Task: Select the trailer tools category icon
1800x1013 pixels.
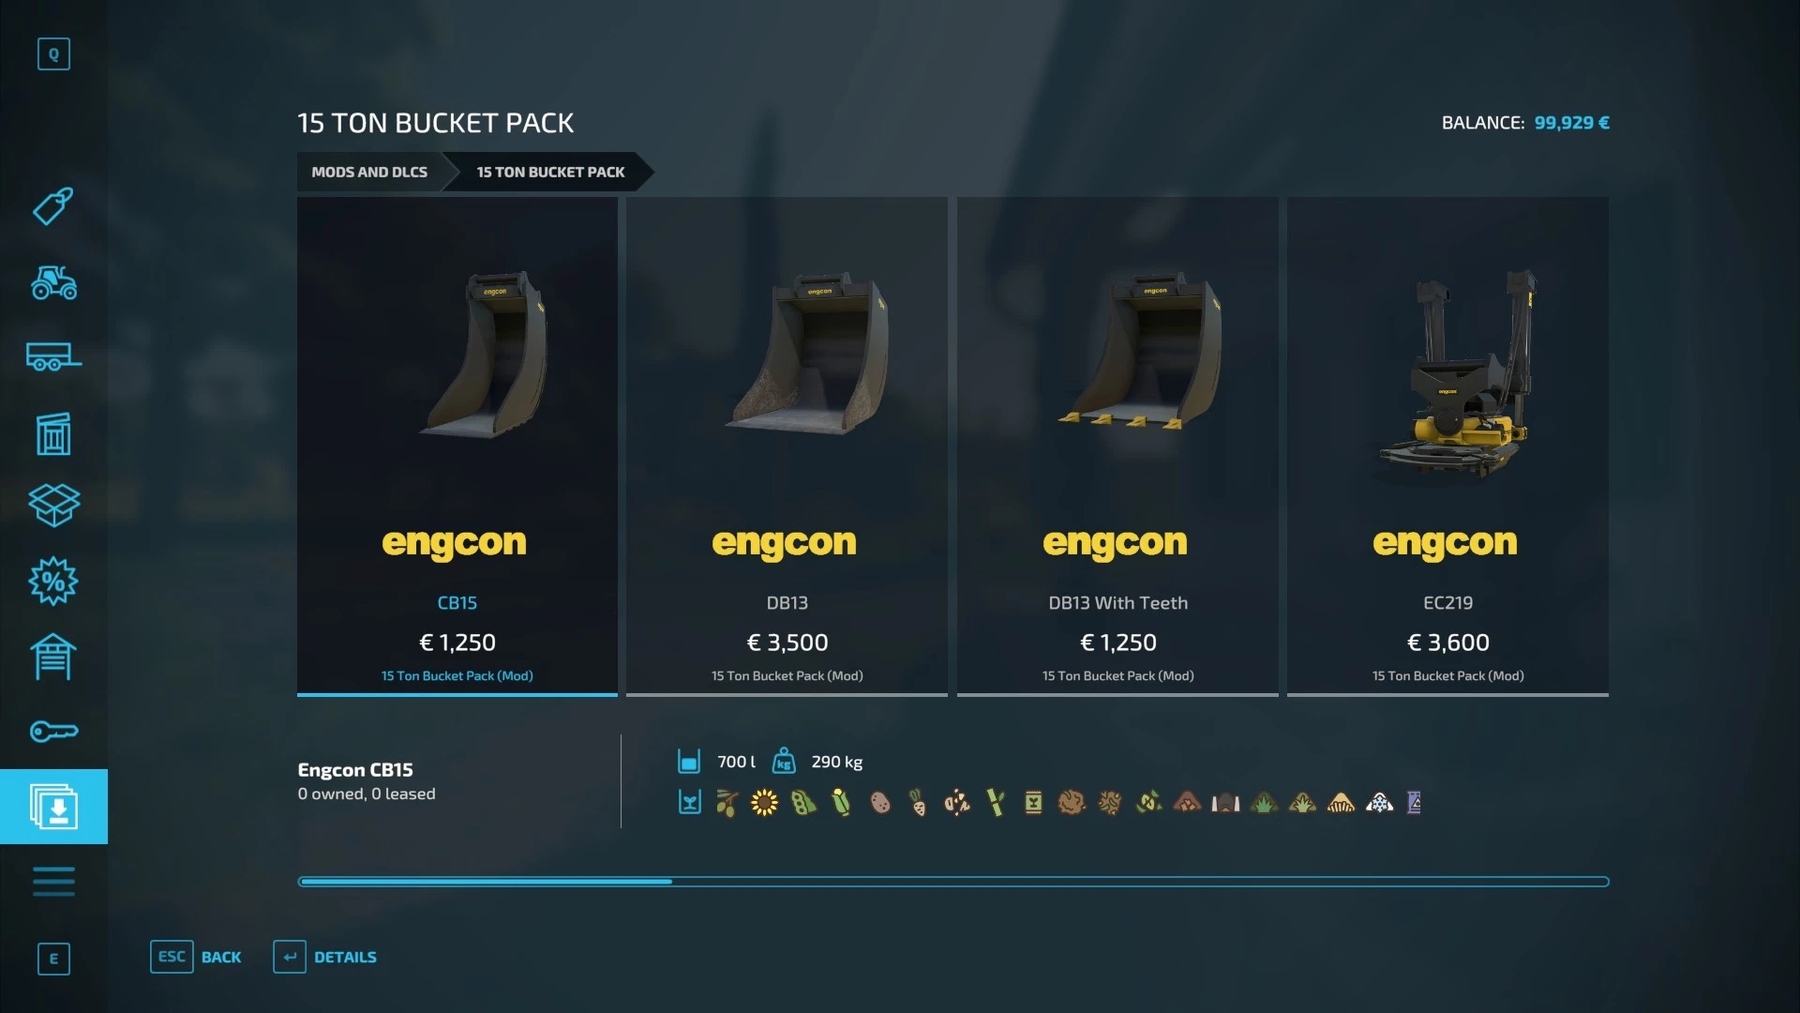Action: pyautogui.click(x=54, y=357)
